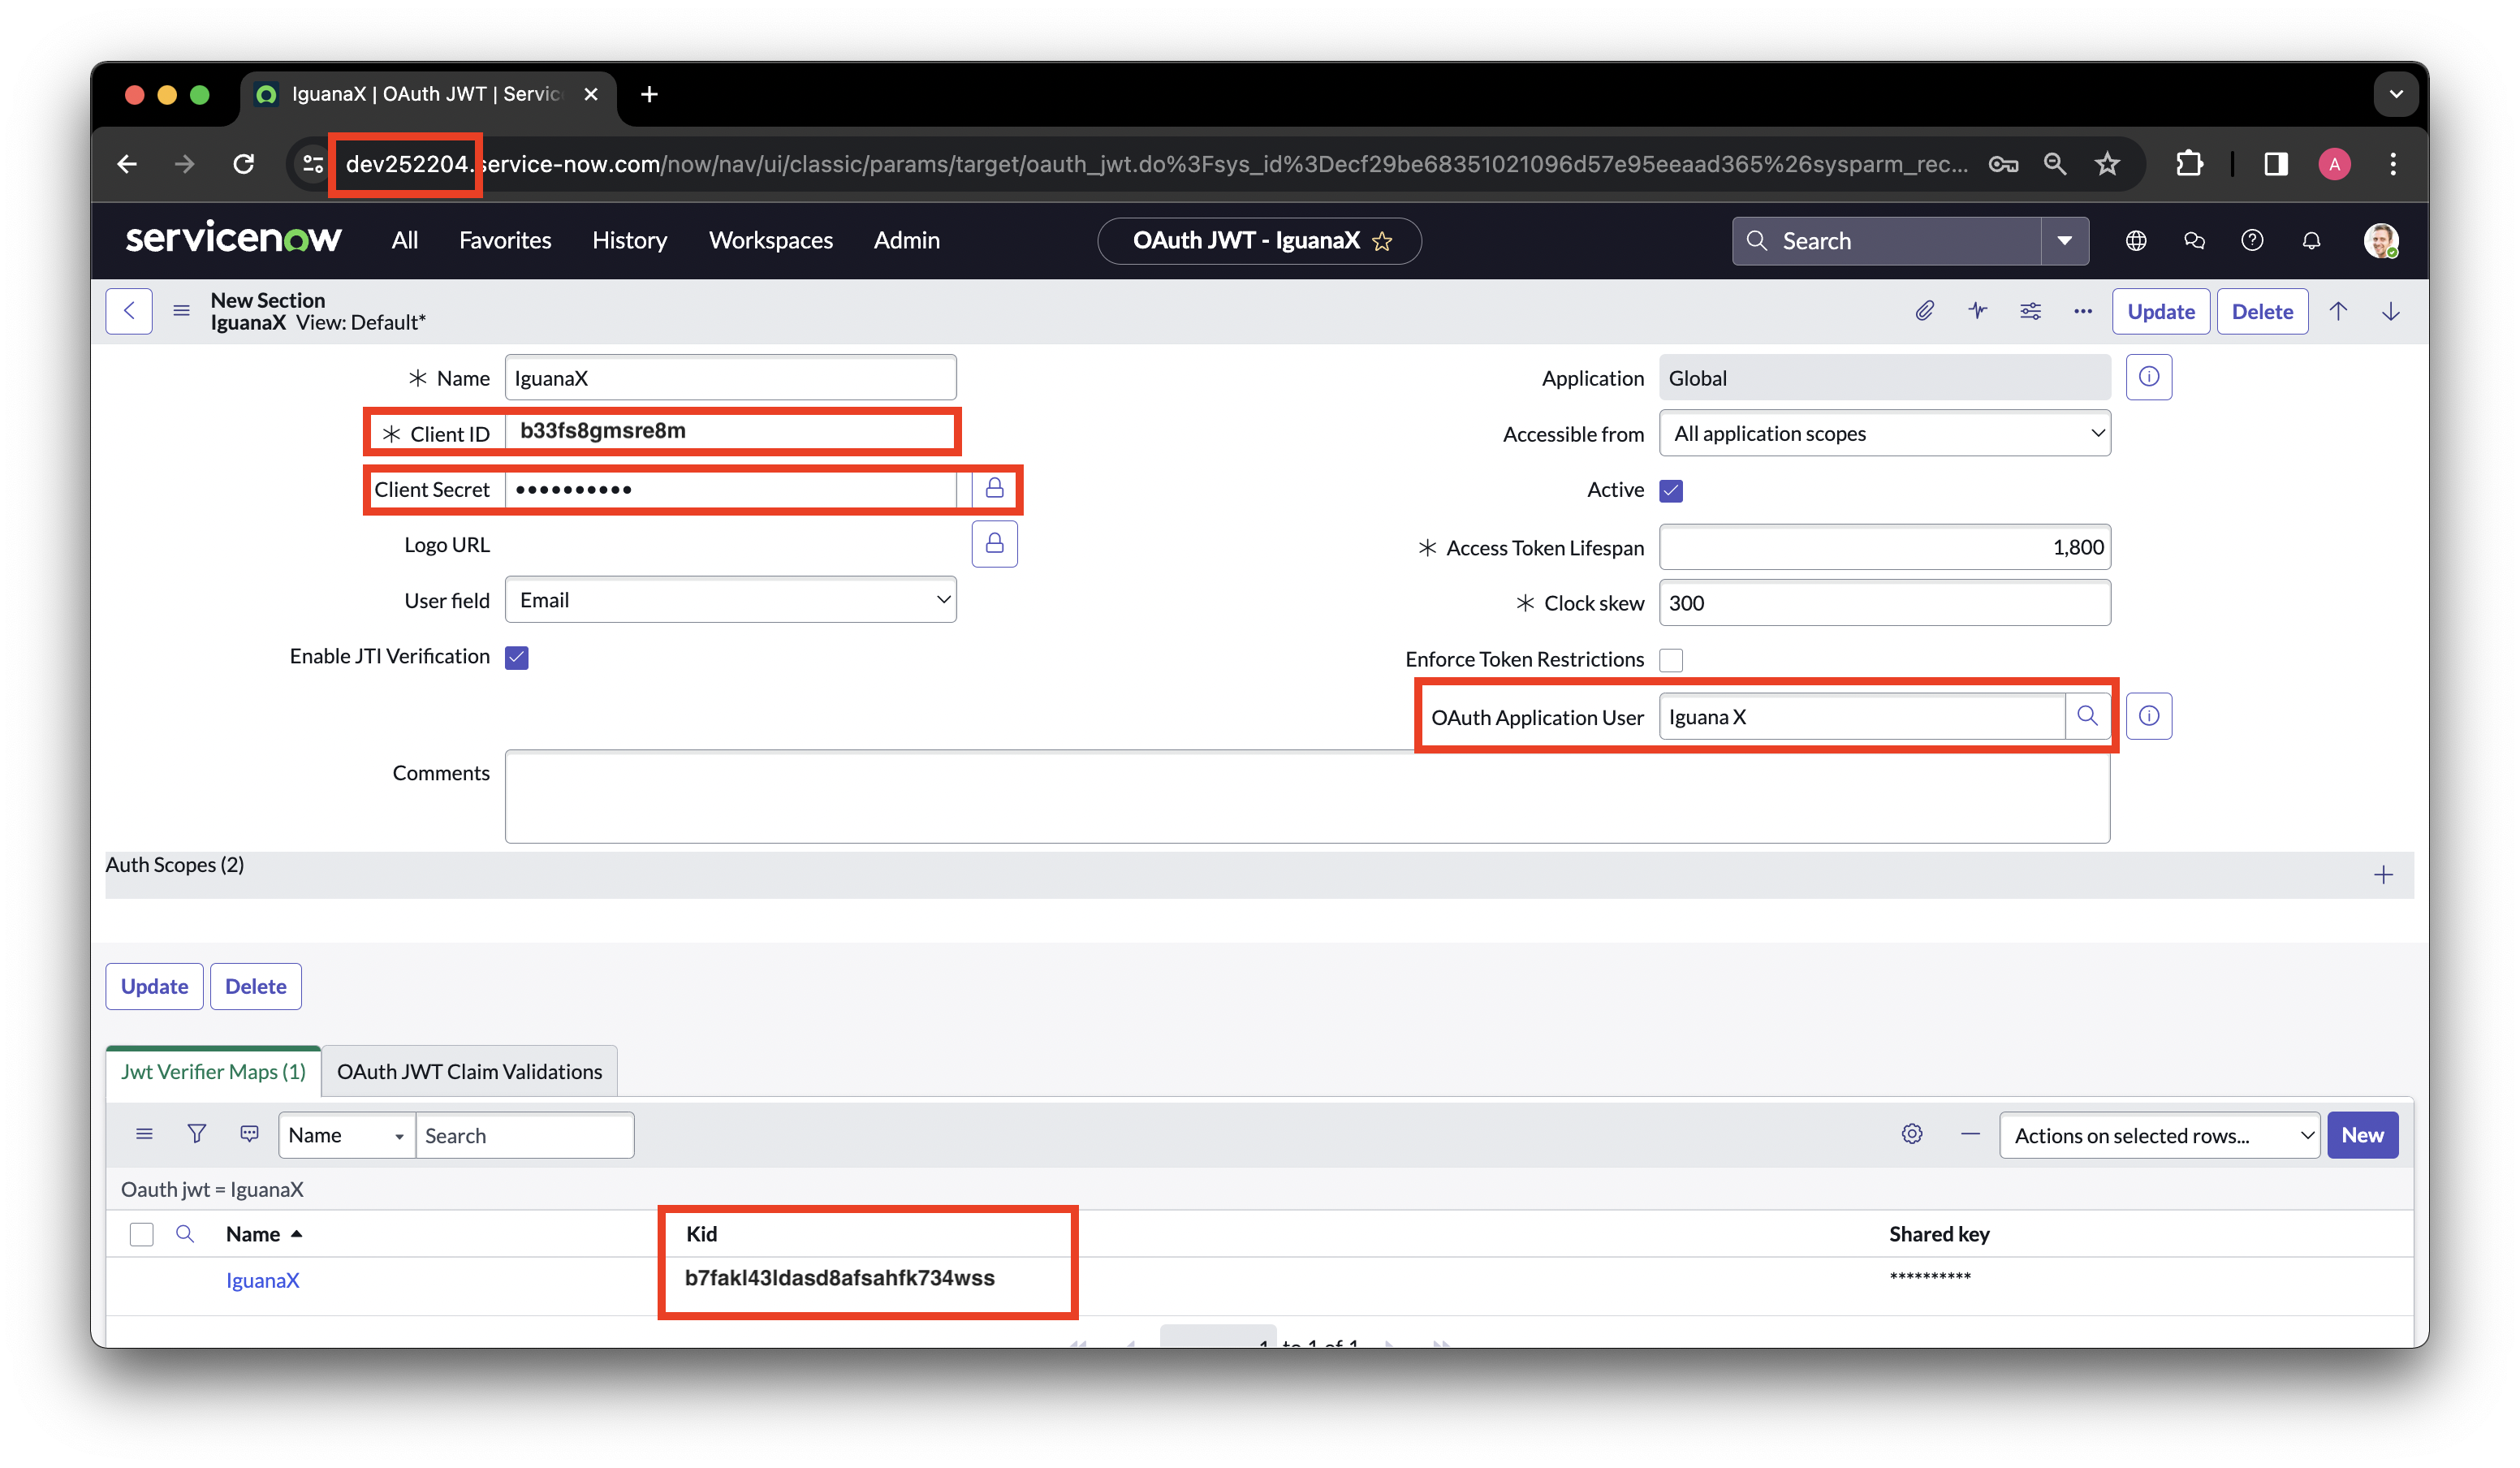Viewport: 2520px width, 1468px height.
Task: Uncheck the Active checkbox
Action: coord(1671,490)
